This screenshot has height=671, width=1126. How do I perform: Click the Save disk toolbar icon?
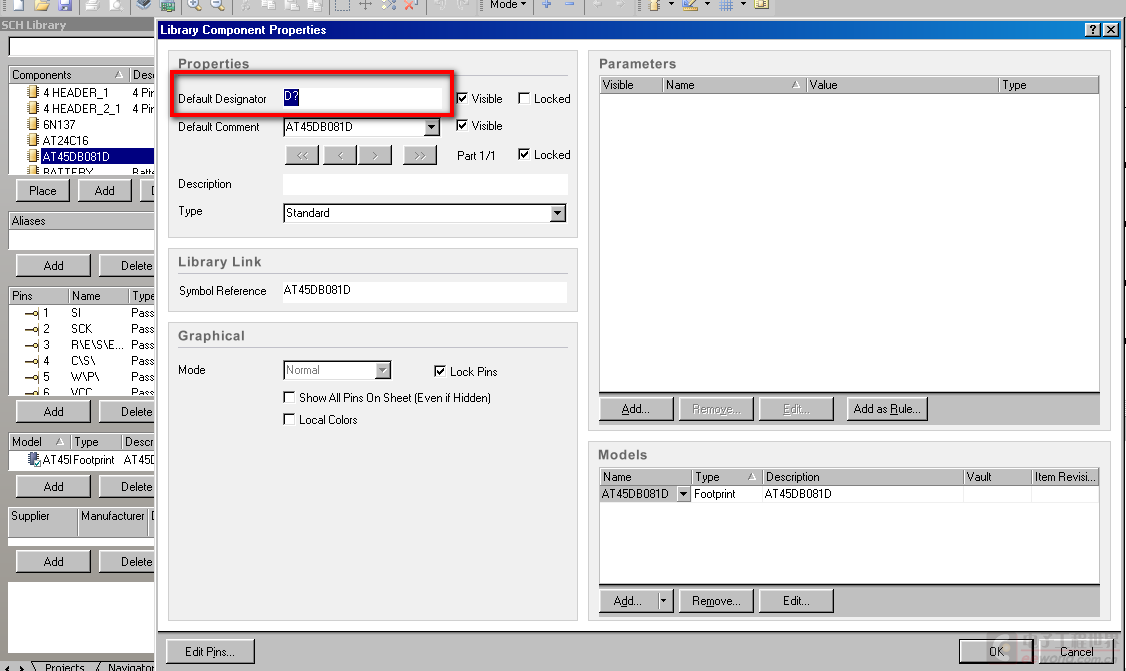(x=65, y=4)
